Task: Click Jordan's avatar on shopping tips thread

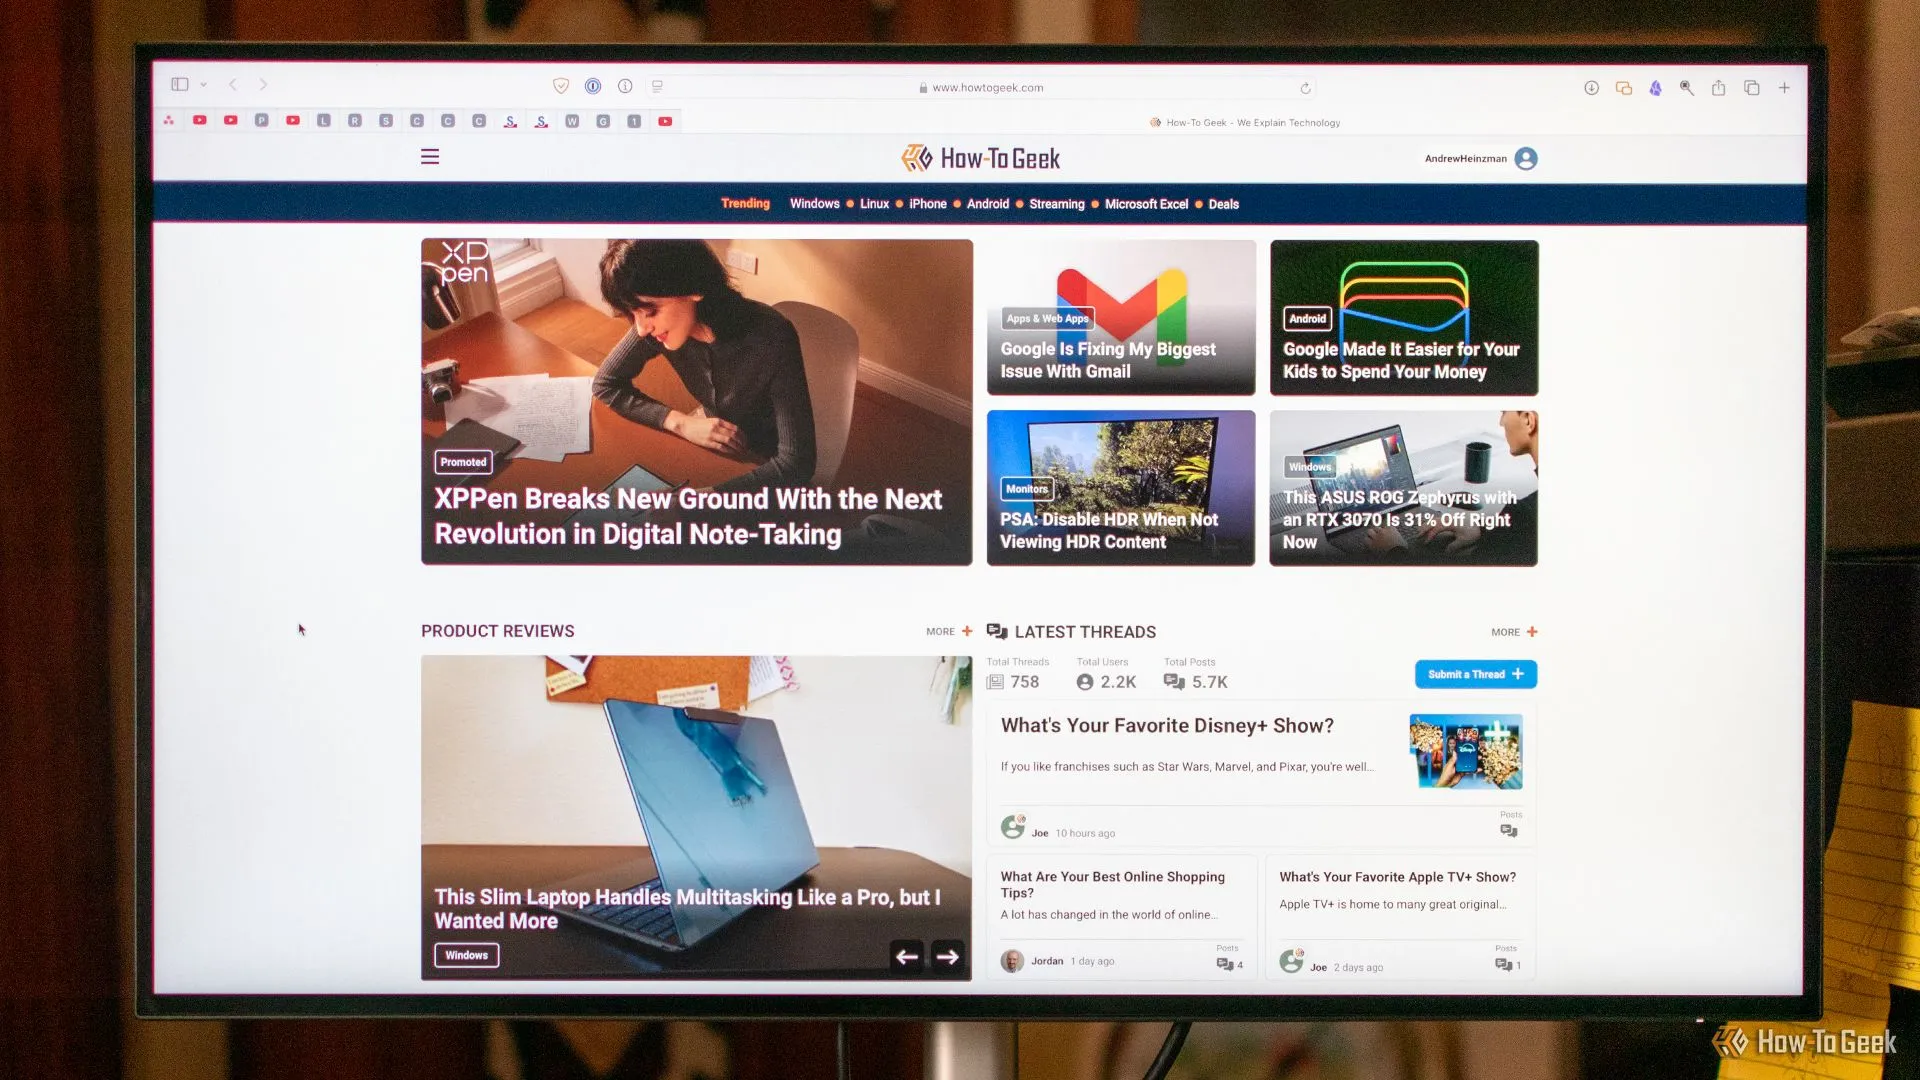Action: [x=1012, y=961]
